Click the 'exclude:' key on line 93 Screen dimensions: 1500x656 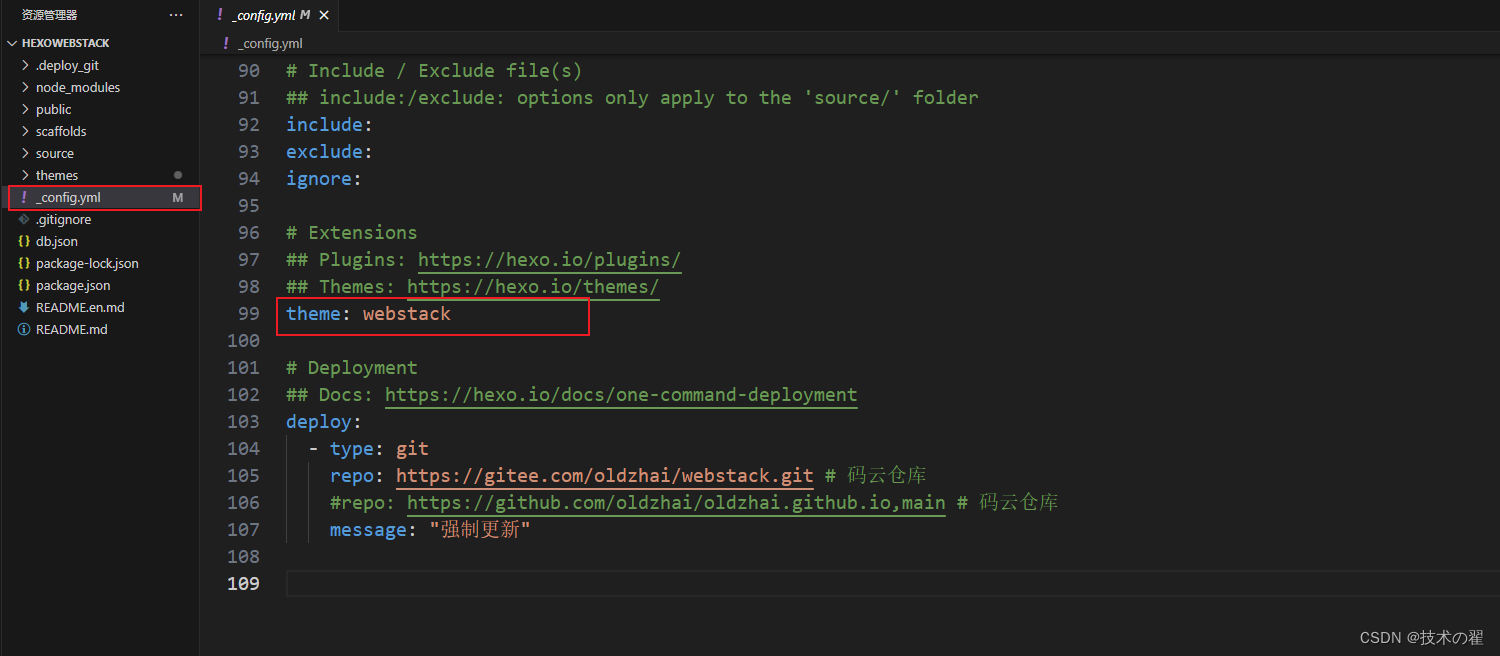329,151
